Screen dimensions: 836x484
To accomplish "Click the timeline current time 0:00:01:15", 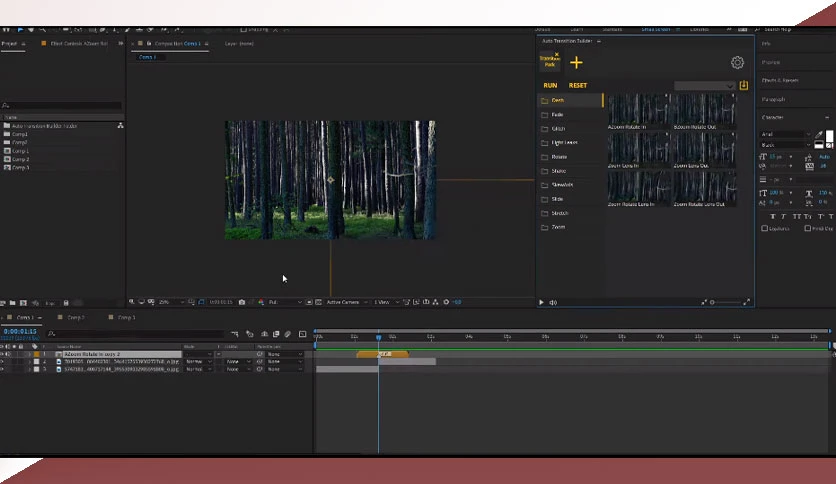I will tap(20, 331).
